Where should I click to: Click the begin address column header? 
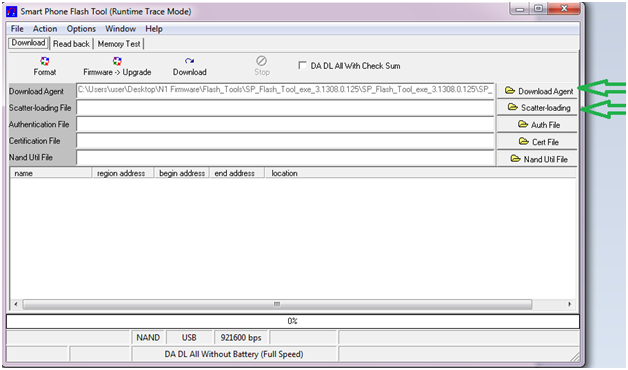[x=182, y=173]
